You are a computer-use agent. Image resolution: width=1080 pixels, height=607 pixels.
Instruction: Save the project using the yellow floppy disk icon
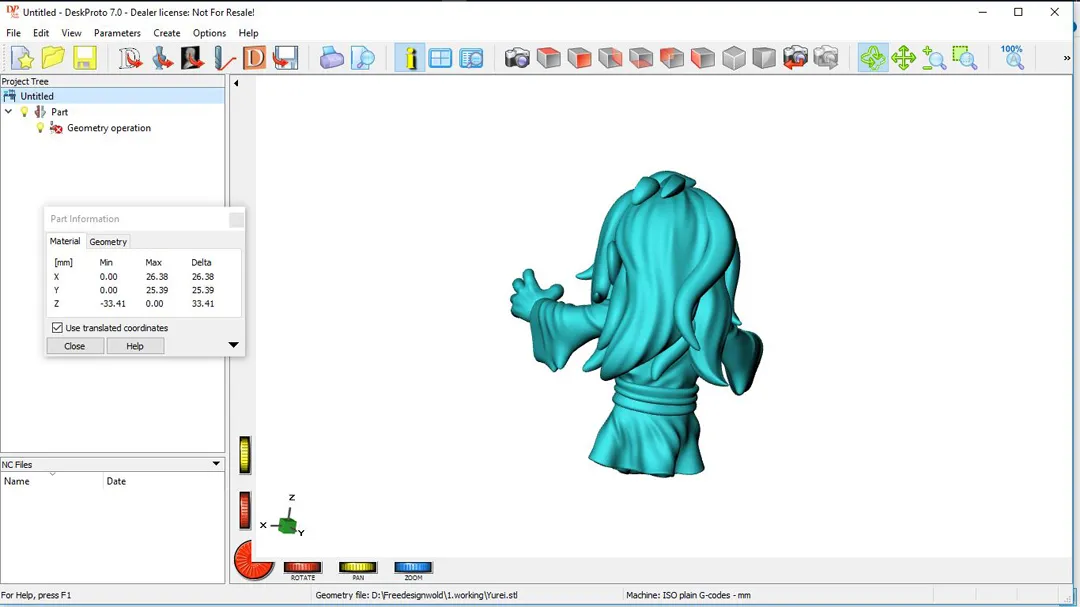tap(85, 59)
